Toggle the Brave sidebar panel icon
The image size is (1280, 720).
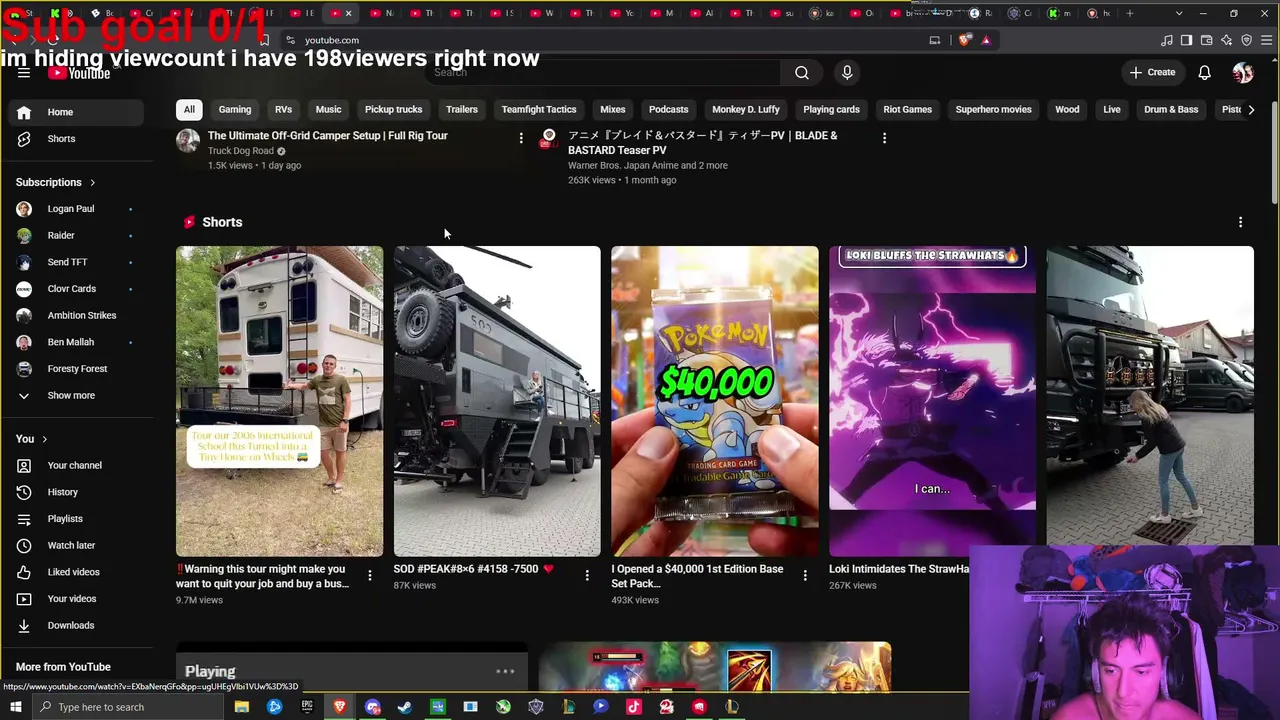1187,40
